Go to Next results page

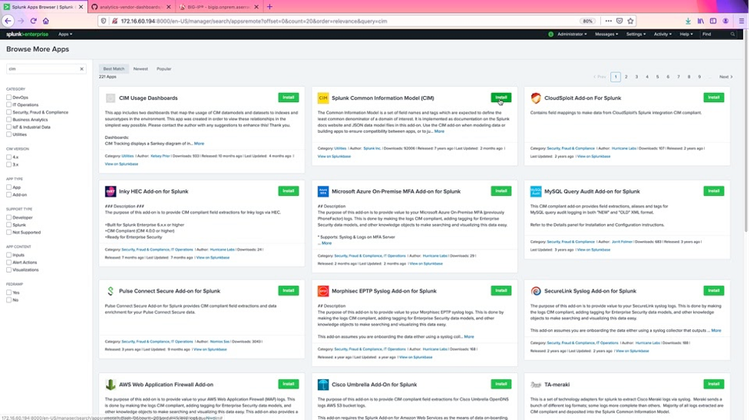(726, 77)
